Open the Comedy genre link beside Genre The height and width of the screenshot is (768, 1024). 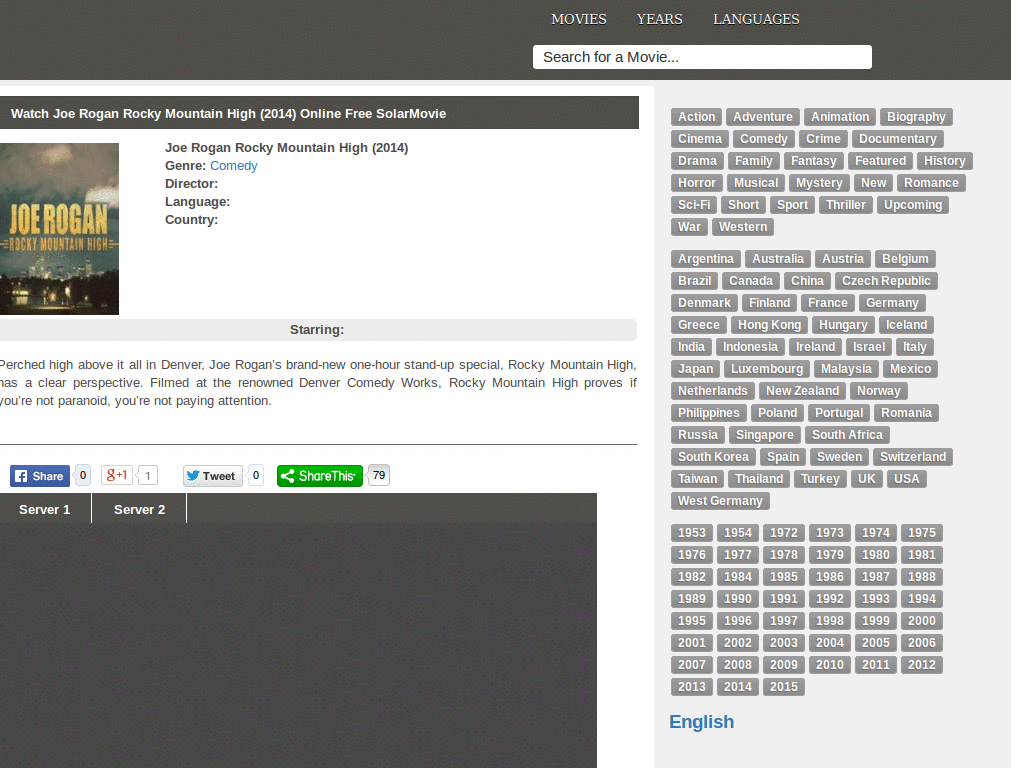[x=234, y=166]
